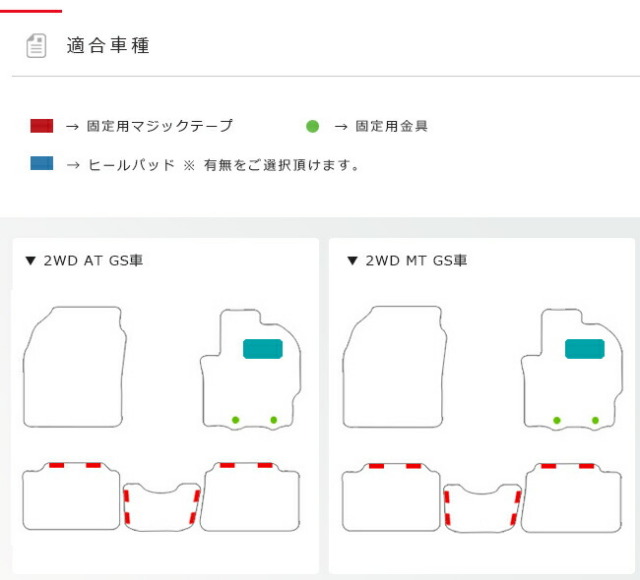The image size is (640, 580).
Task: Click the document icon beside 適合車種
Action: 36,45
